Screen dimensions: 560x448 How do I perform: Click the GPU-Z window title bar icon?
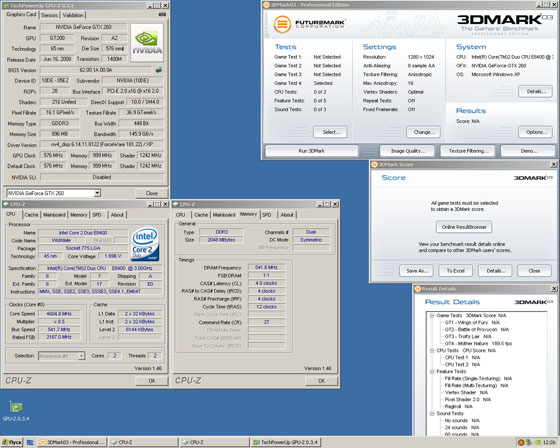[x=6, y=6]
